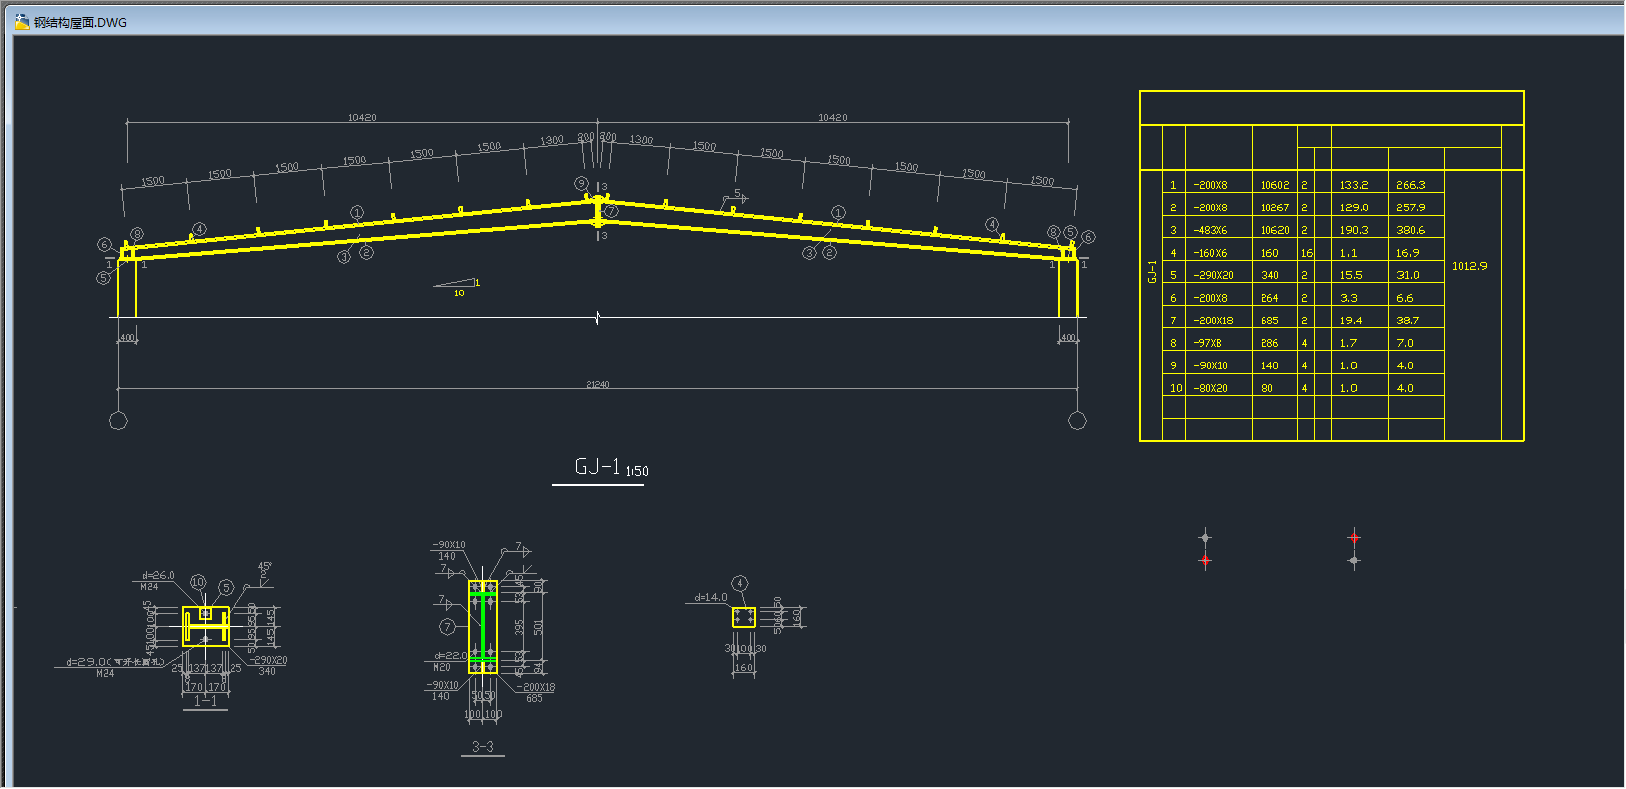
Task: Click the 钢结构屋面.DWG window title
Action: pyautogui.click(x=80, y=22)
